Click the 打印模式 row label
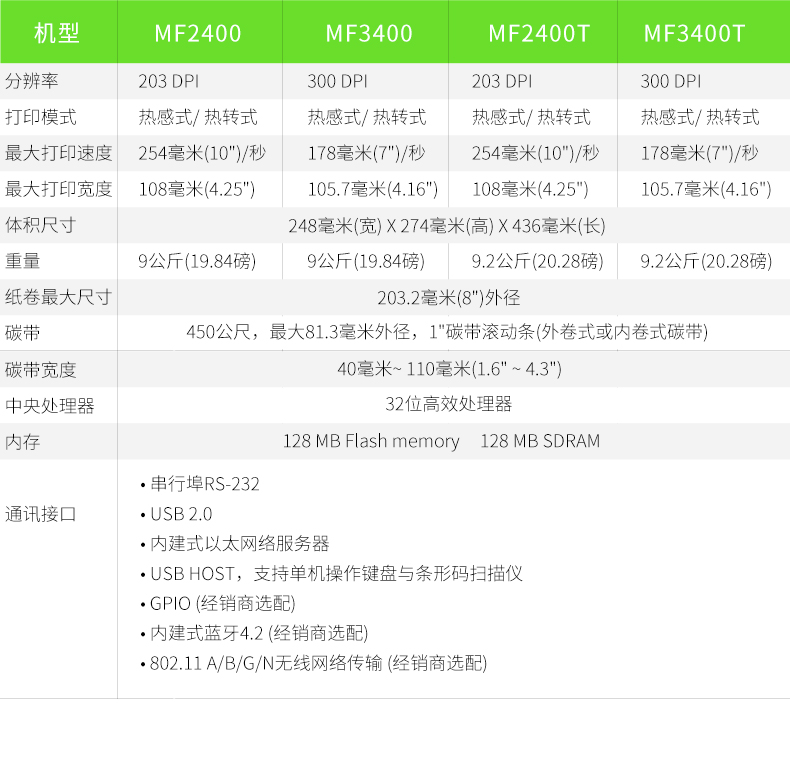 coord(41,117)
